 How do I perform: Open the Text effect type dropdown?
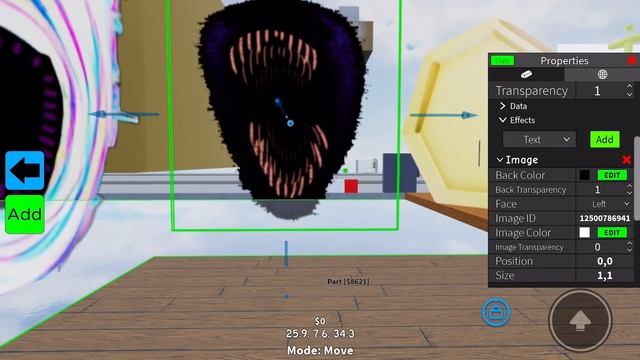539,140
